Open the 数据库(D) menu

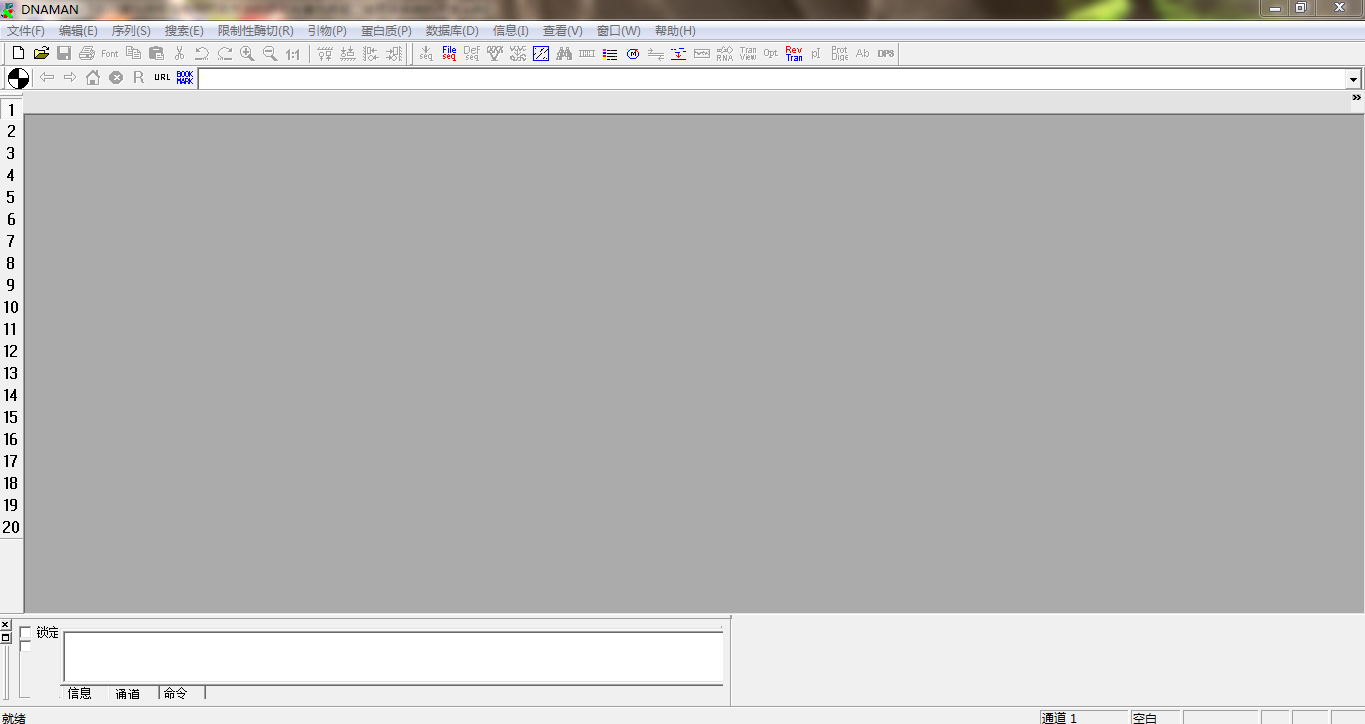click(452, 31)
